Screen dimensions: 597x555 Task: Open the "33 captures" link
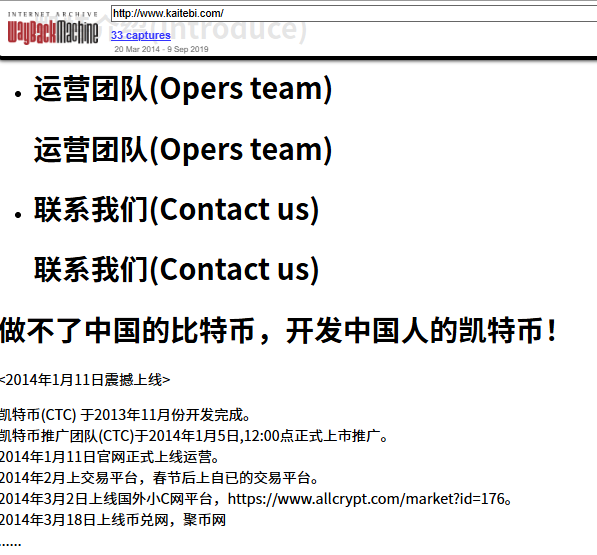coord(141,35)
